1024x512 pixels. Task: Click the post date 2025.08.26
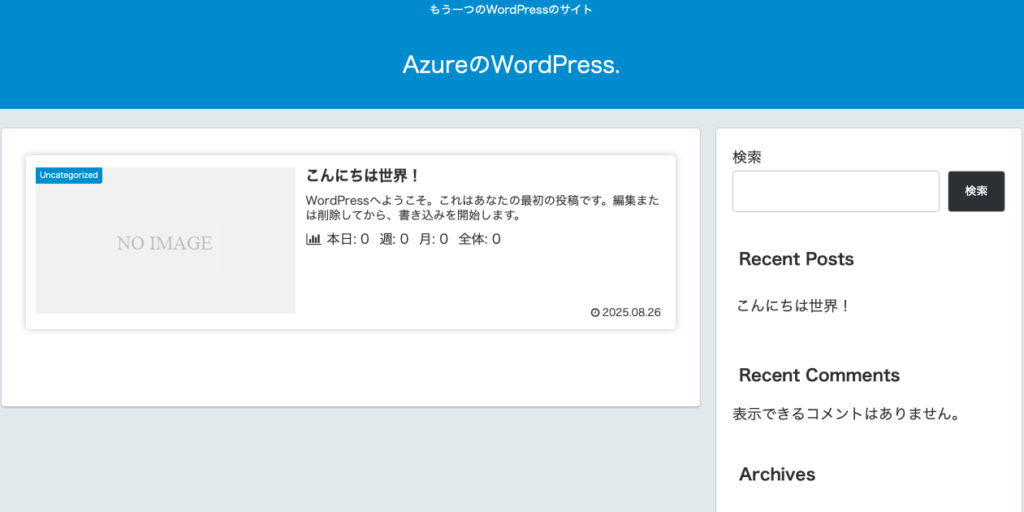pos(631,312)
